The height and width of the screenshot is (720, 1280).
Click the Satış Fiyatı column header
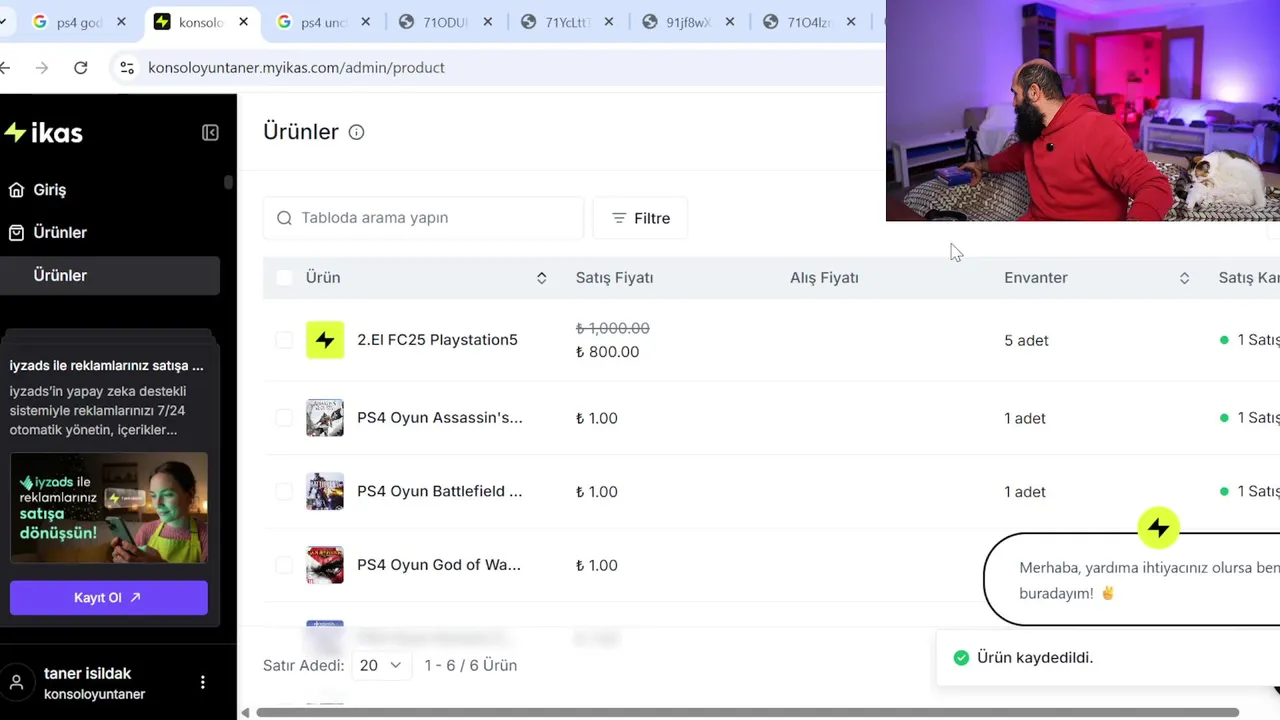pyautogui.click(x=614, y=277)
